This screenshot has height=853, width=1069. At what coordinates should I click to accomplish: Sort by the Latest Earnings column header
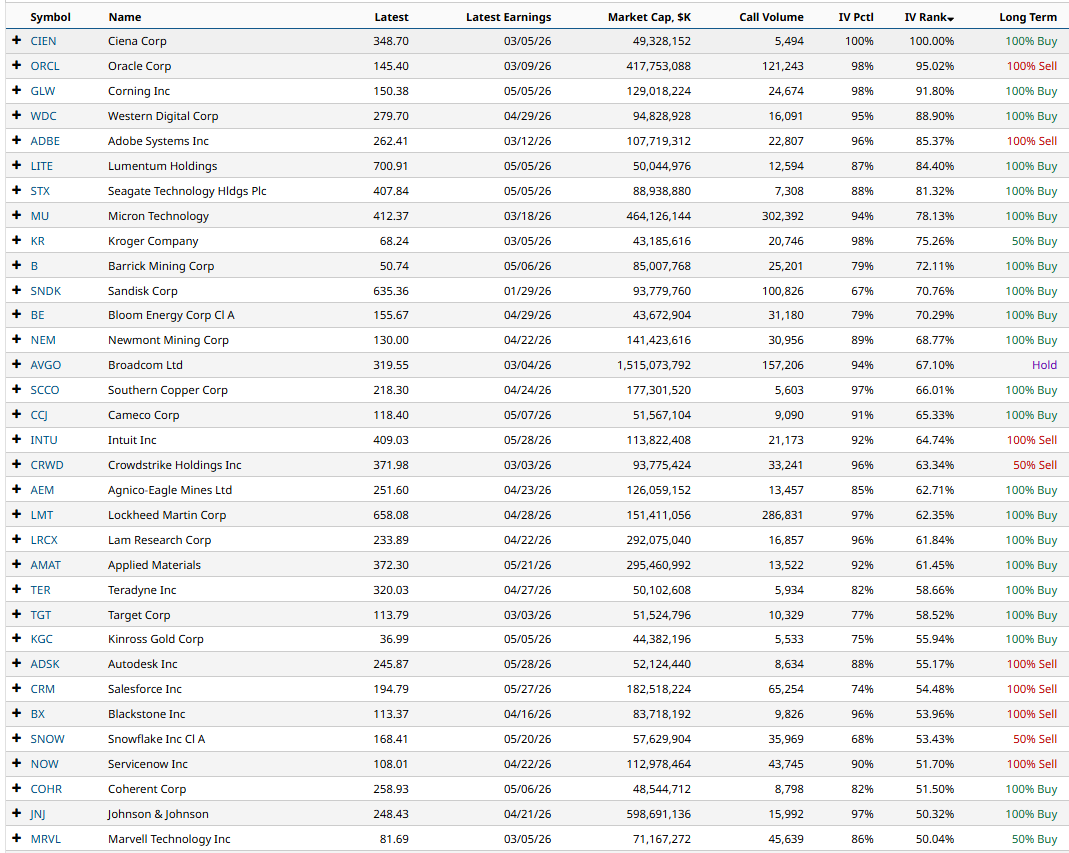(509, 17)
